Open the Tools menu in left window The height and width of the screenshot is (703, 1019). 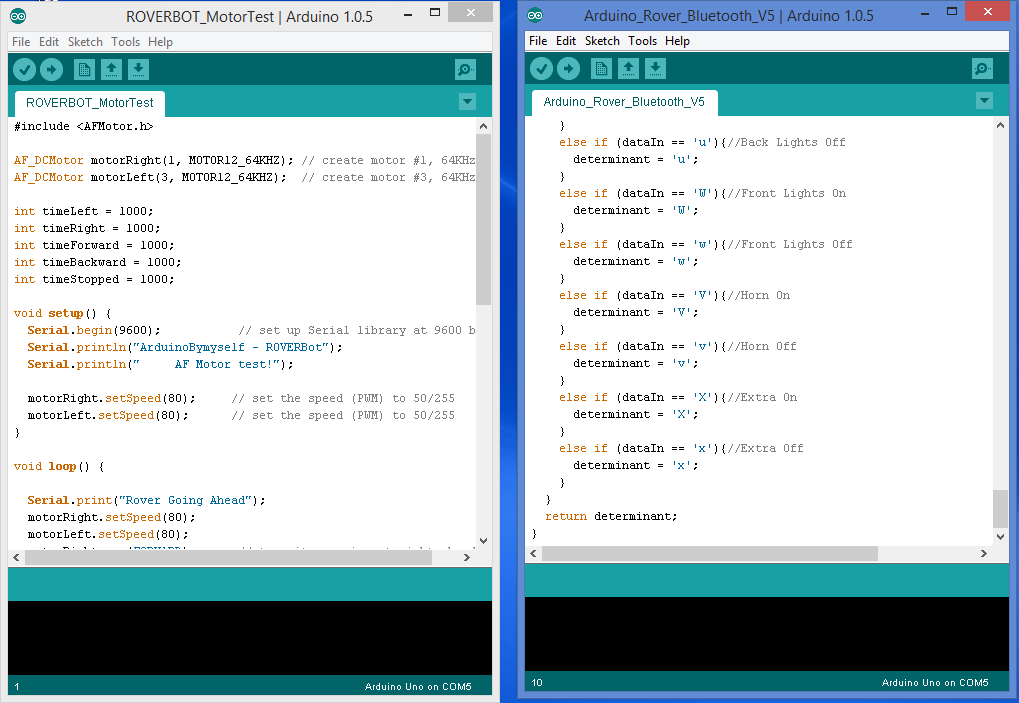pyautogui.click(x=124, y=42)
